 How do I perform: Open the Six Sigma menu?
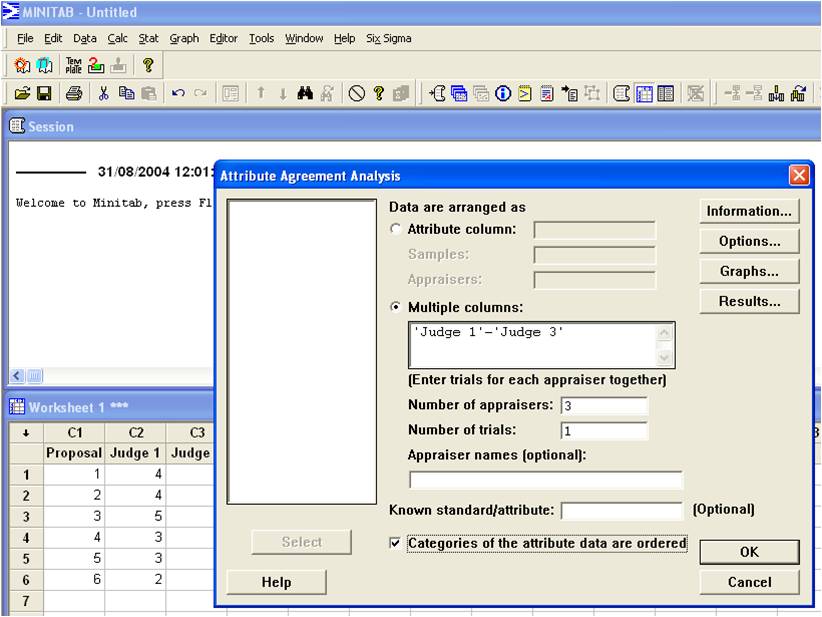[388, 38]
